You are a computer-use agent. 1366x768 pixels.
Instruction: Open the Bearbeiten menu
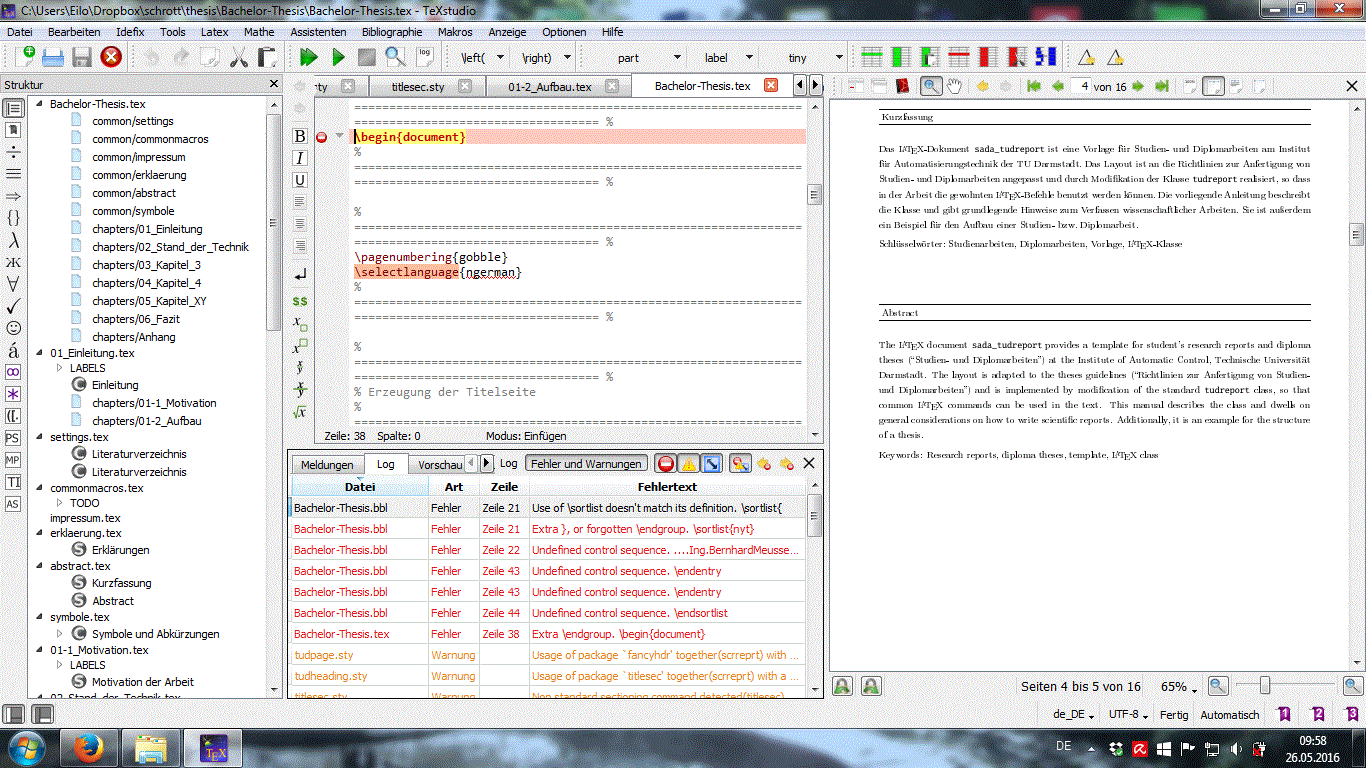(x=74, y=32)
